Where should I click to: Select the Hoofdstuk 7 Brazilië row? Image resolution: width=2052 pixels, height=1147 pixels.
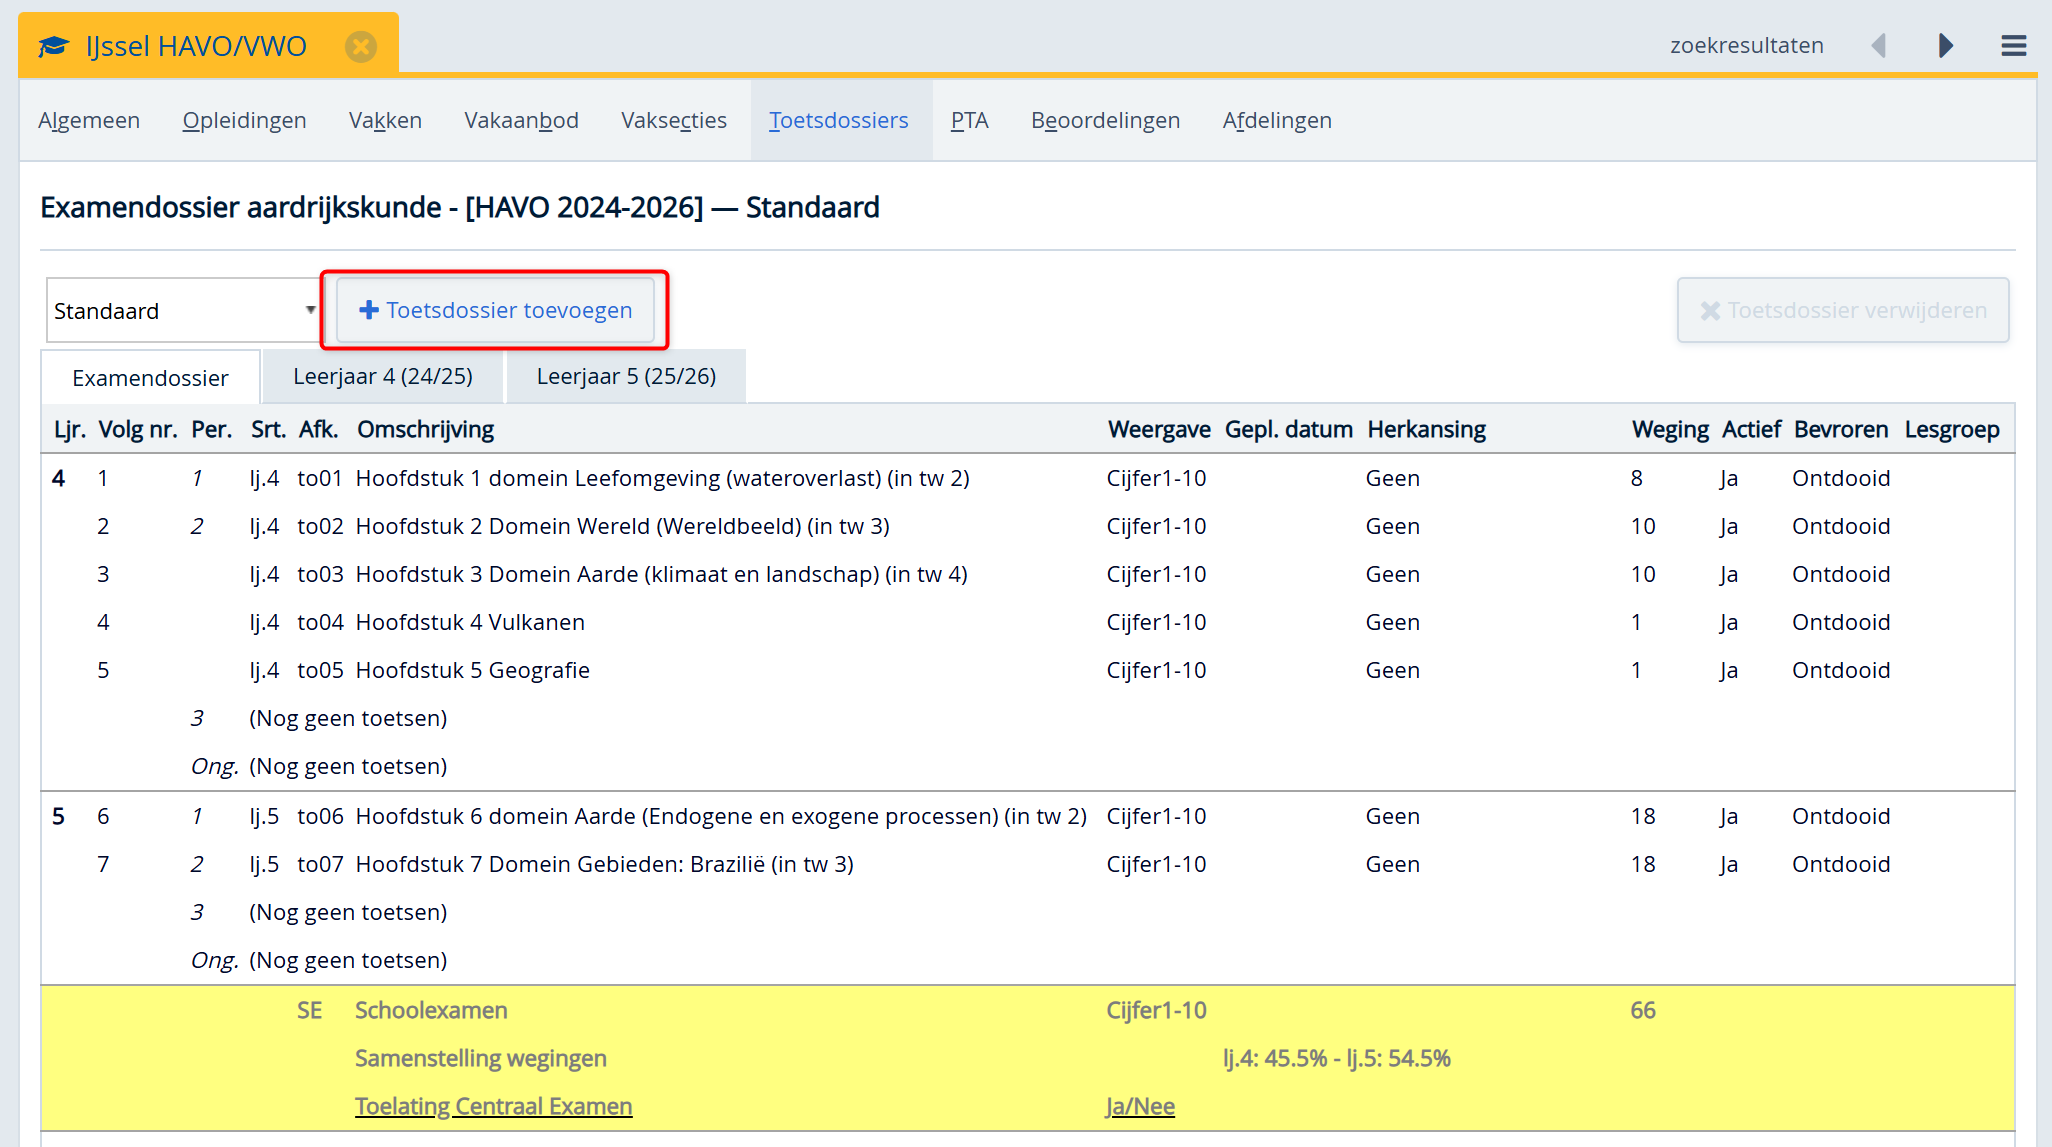pos(604,864)
